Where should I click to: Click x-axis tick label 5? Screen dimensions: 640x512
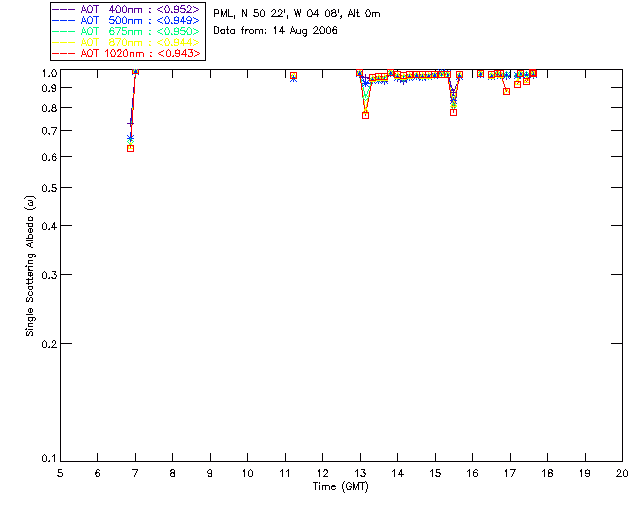click(60, 473)
